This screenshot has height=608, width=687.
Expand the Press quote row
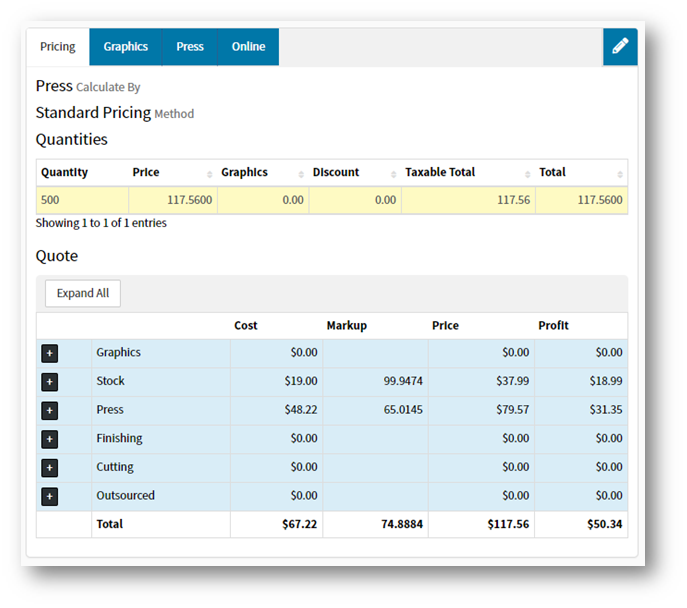tap(50, 410)
